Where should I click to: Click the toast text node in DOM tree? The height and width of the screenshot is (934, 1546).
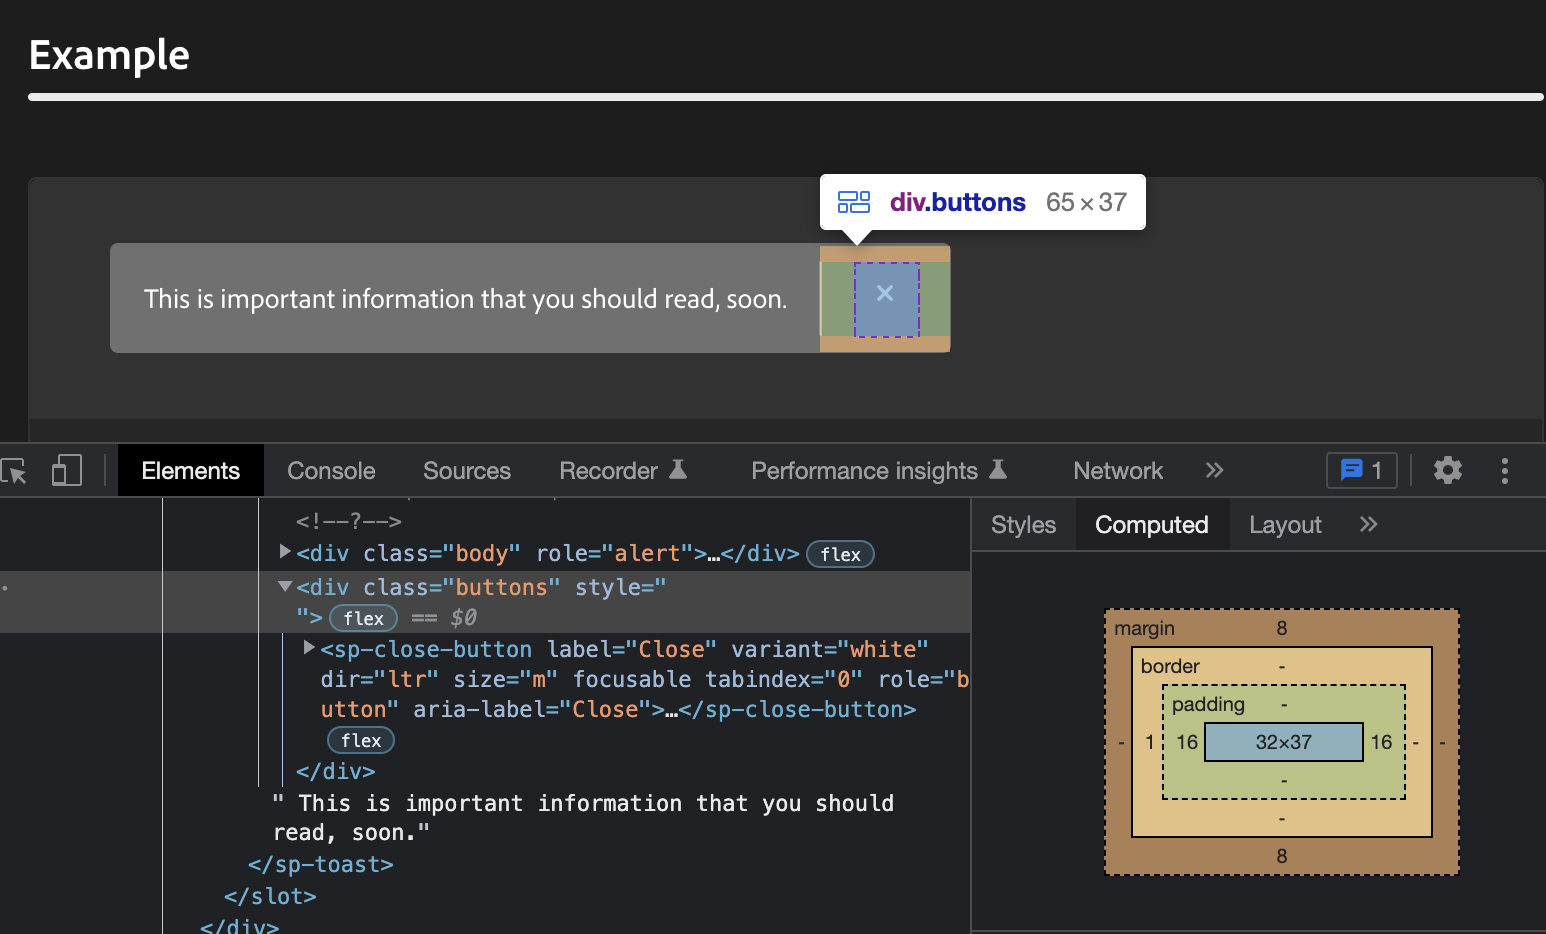[584, 818]
